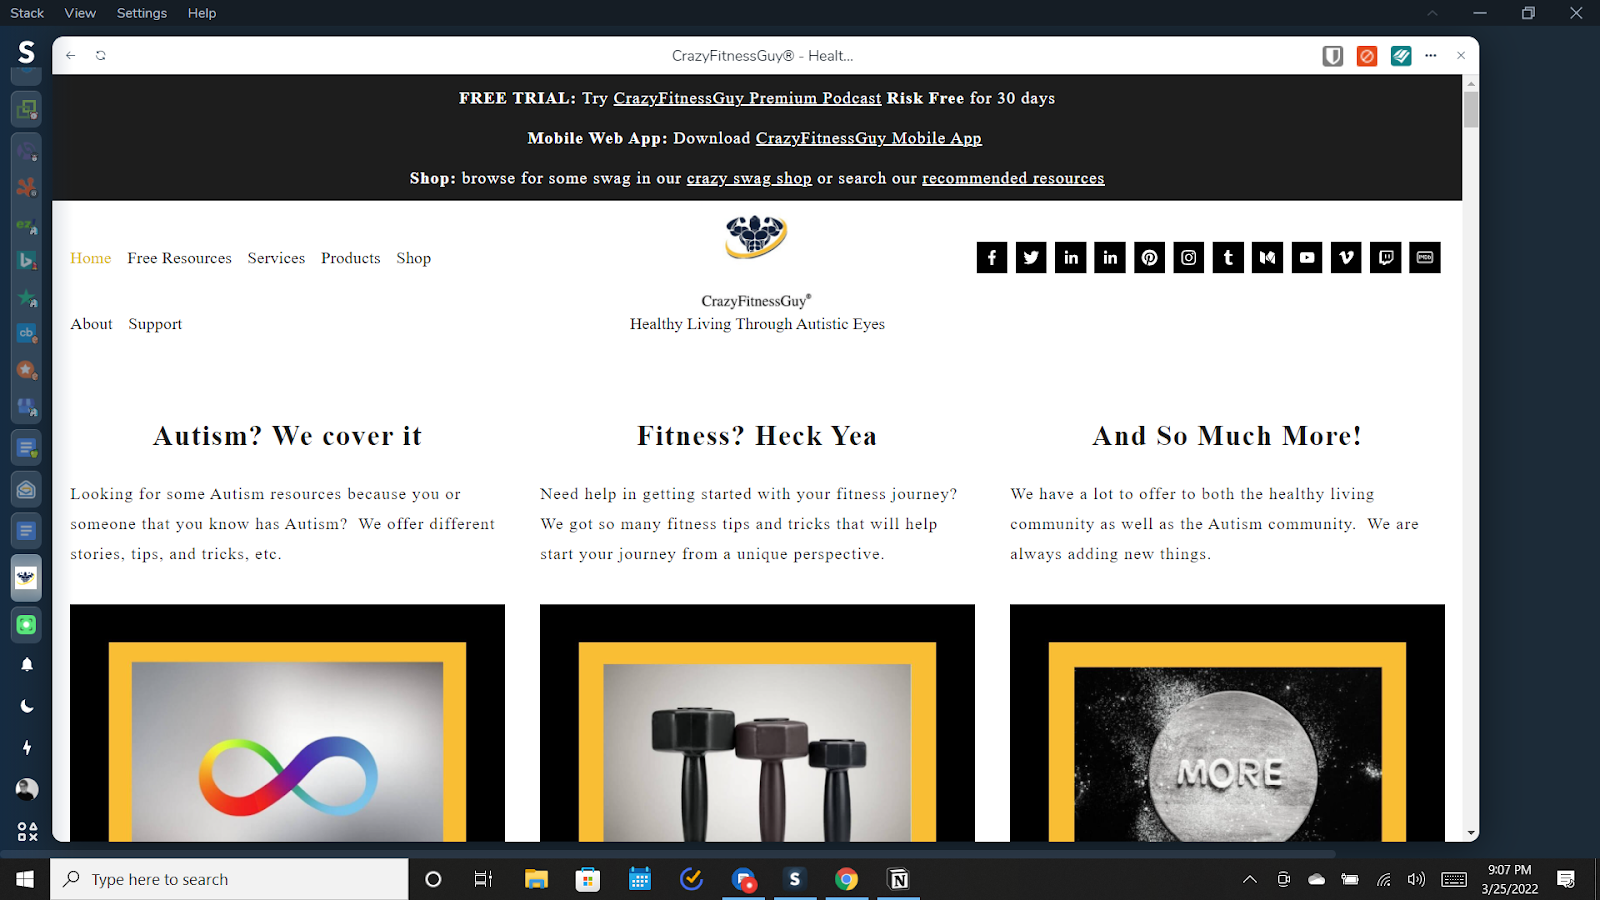Click the 'Fitness? Heck Yea' heading

[757, 436]
